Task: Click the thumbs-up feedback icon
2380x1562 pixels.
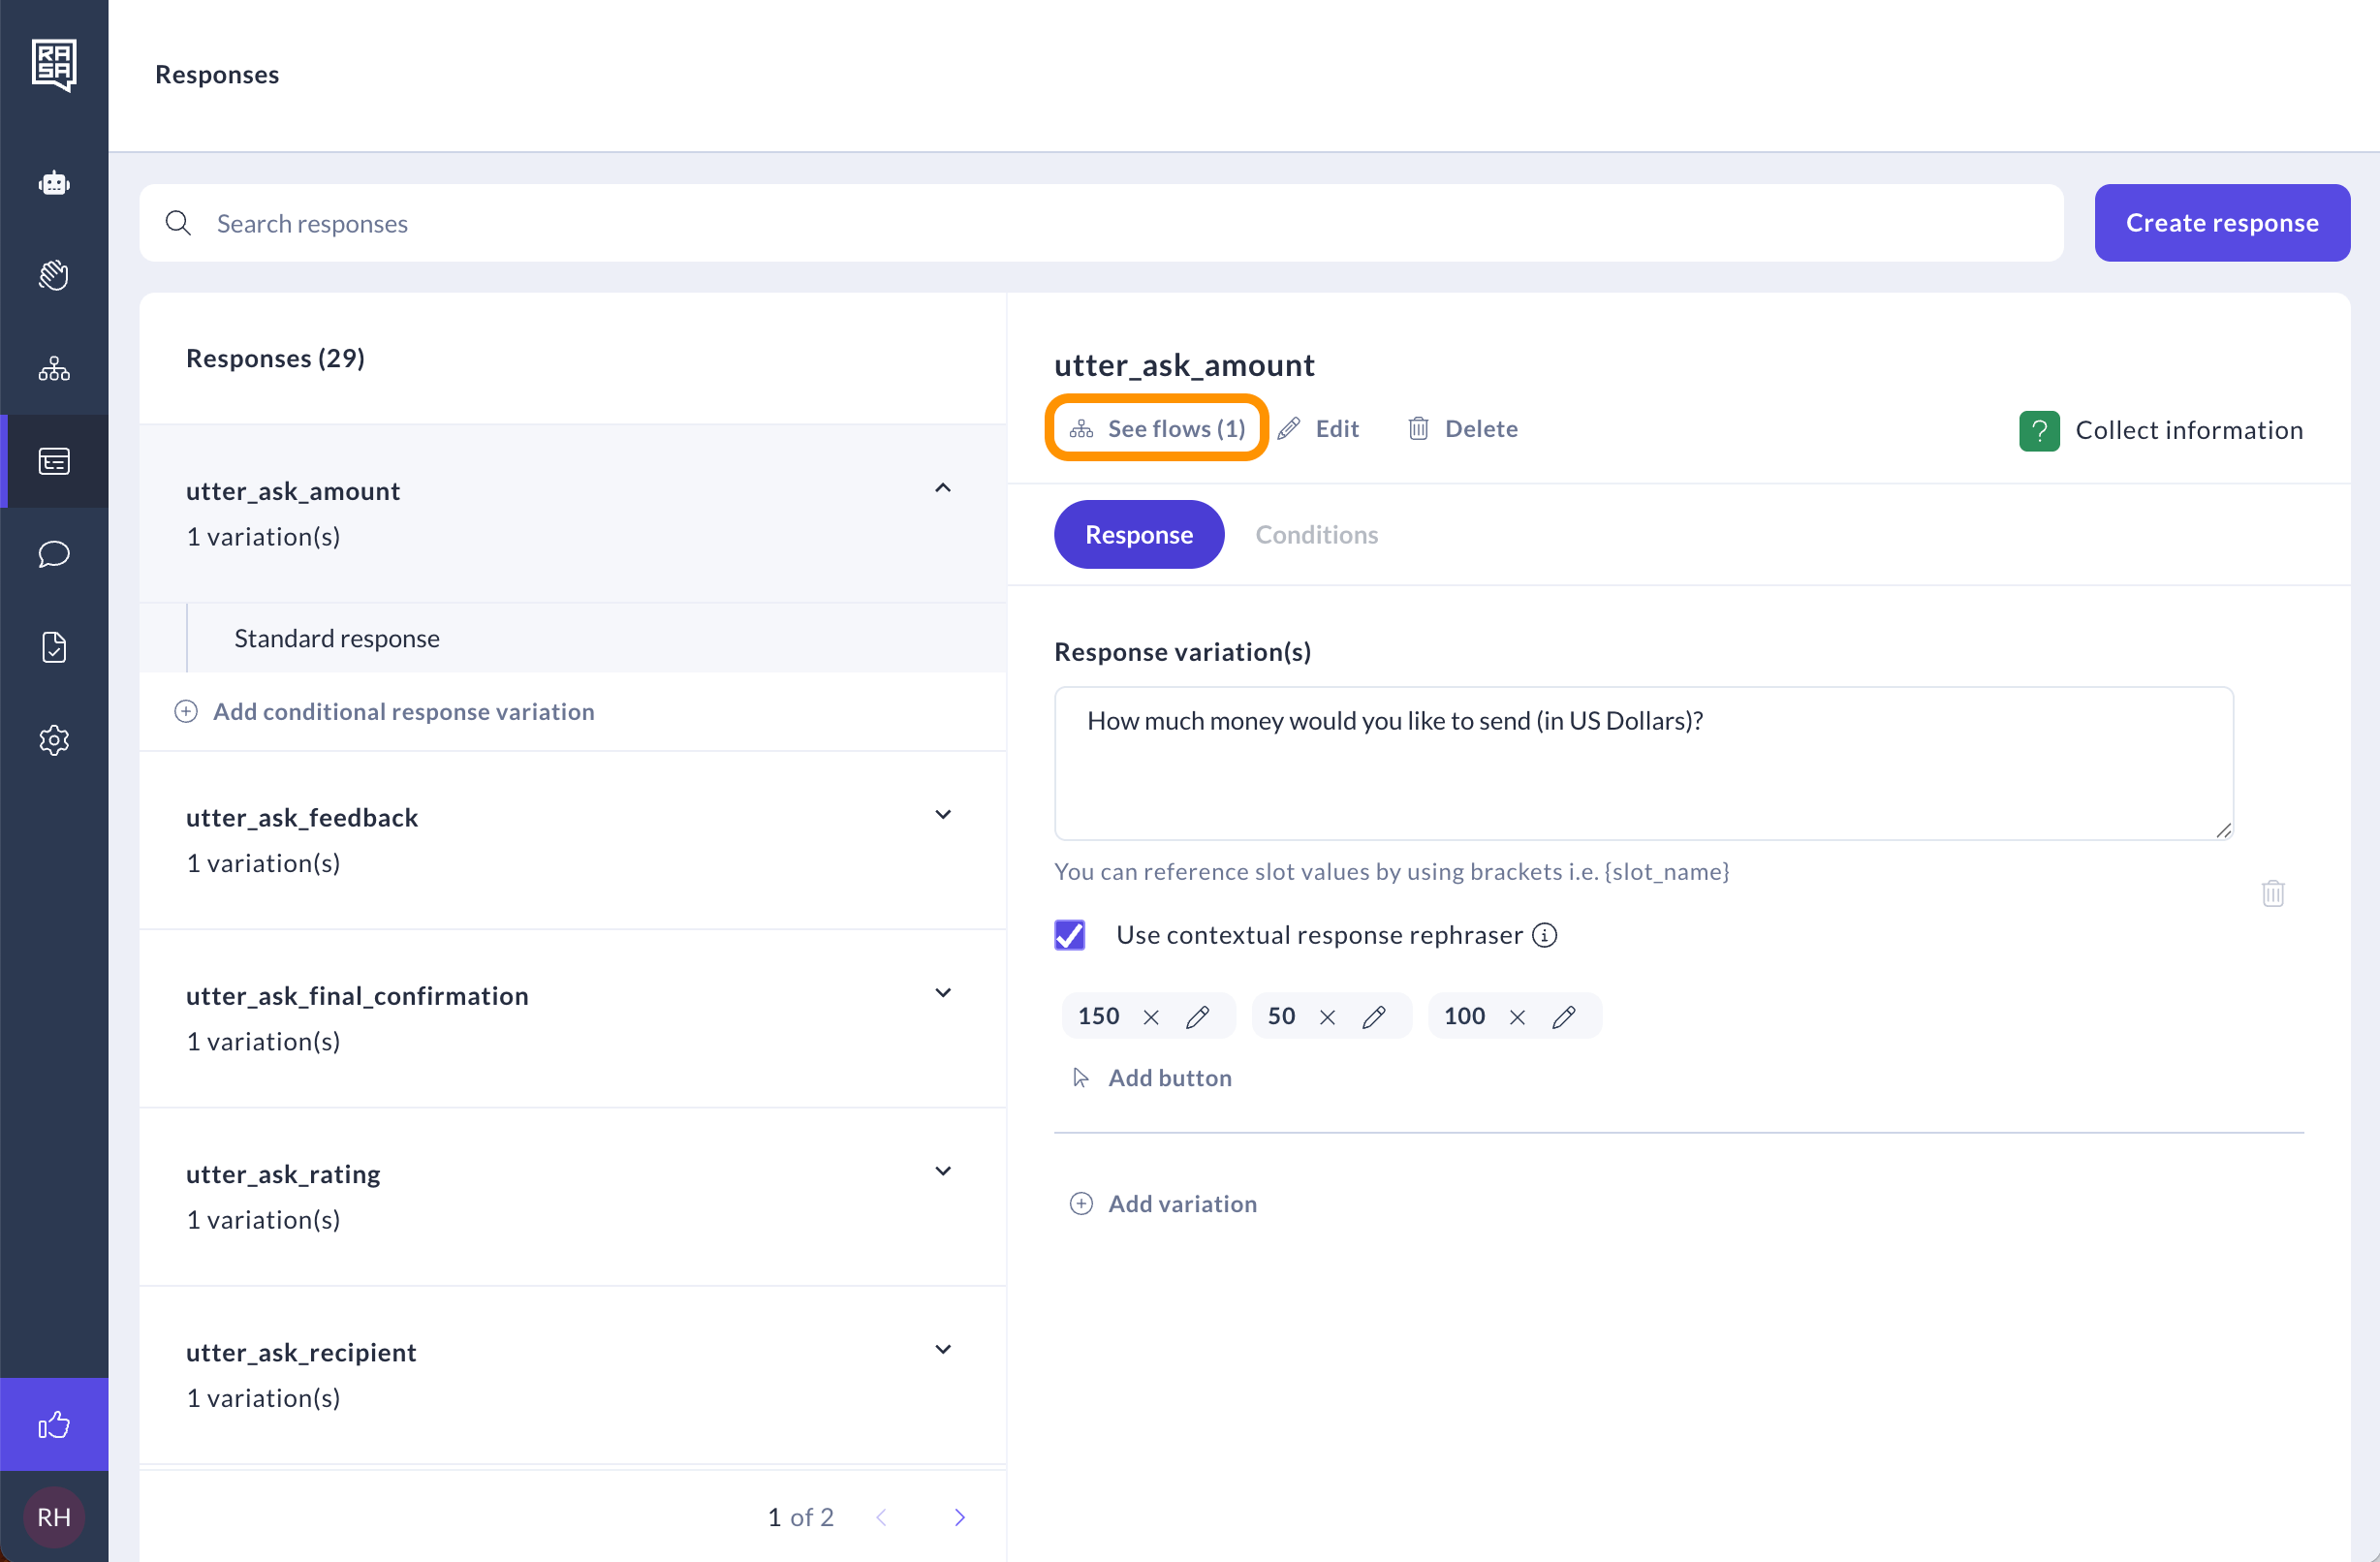Action: click(54, 1424)
